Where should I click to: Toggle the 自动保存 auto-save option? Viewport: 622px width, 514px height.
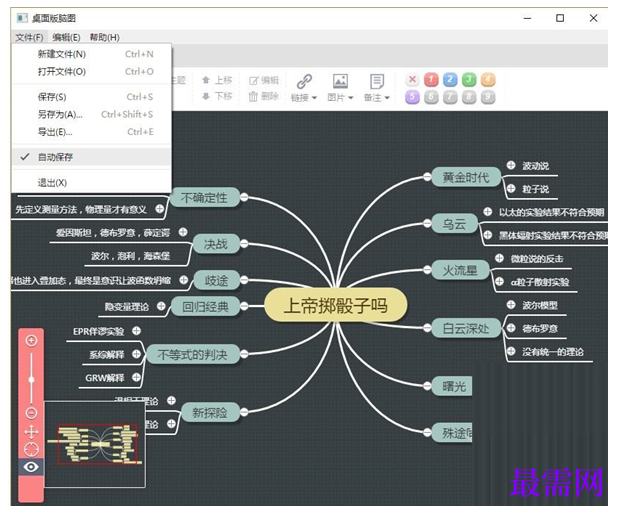pos(92,157)
